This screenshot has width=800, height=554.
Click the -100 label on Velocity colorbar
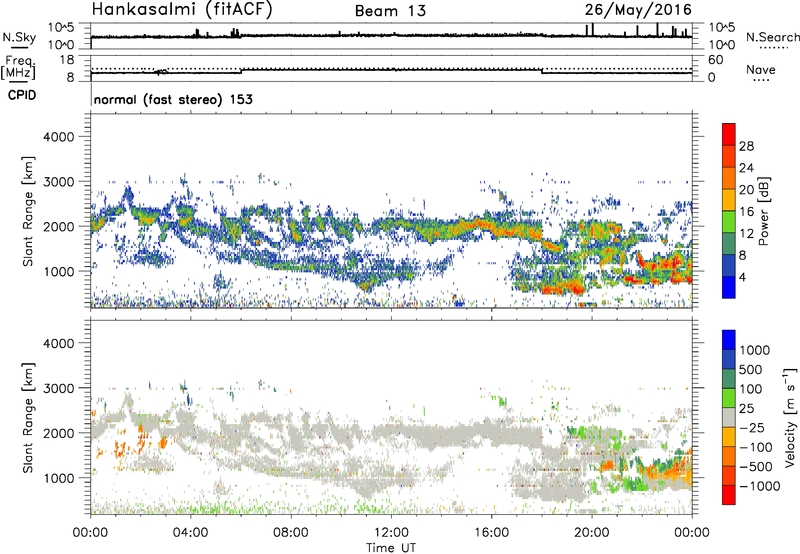point(756,447)
